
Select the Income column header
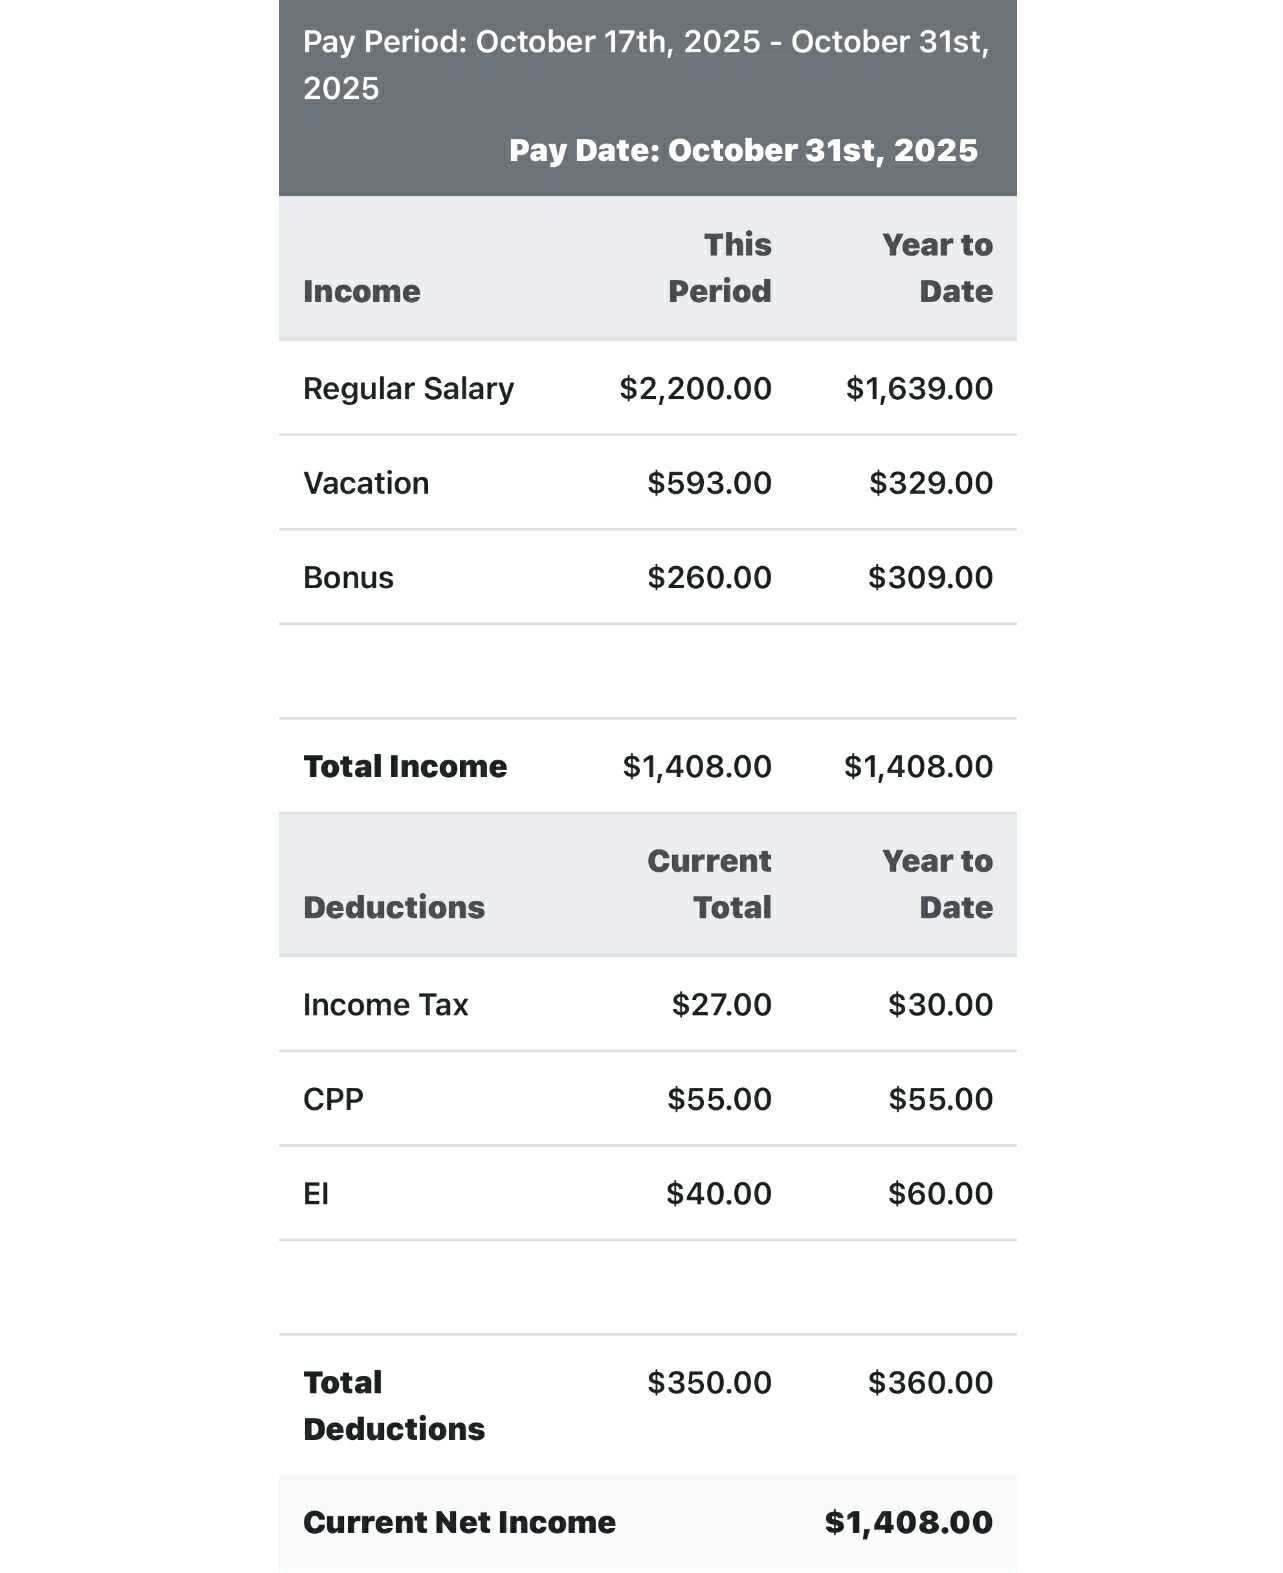(362, 291)
